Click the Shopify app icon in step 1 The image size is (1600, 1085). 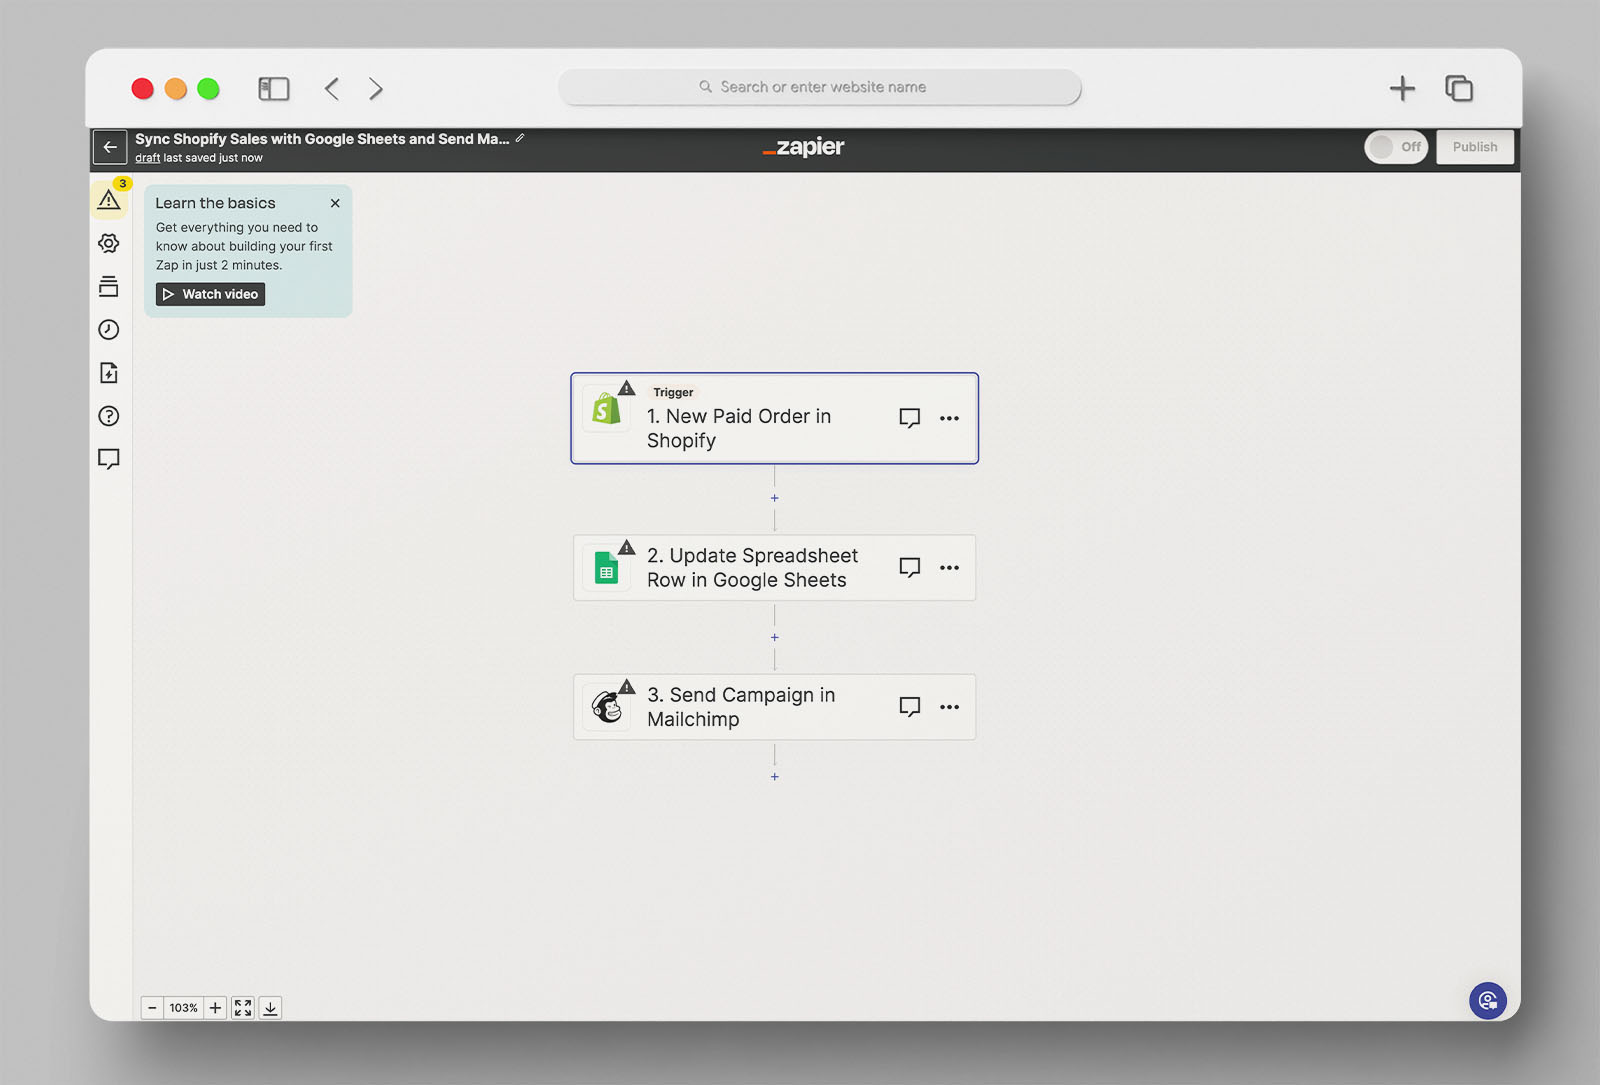coord(606,409)
